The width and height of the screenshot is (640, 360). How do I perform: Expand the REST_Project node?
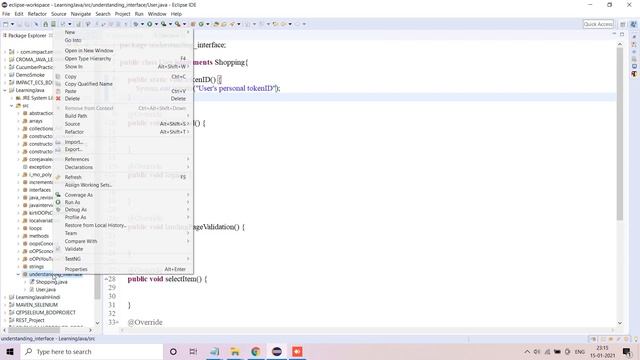[x=5, y=320]
